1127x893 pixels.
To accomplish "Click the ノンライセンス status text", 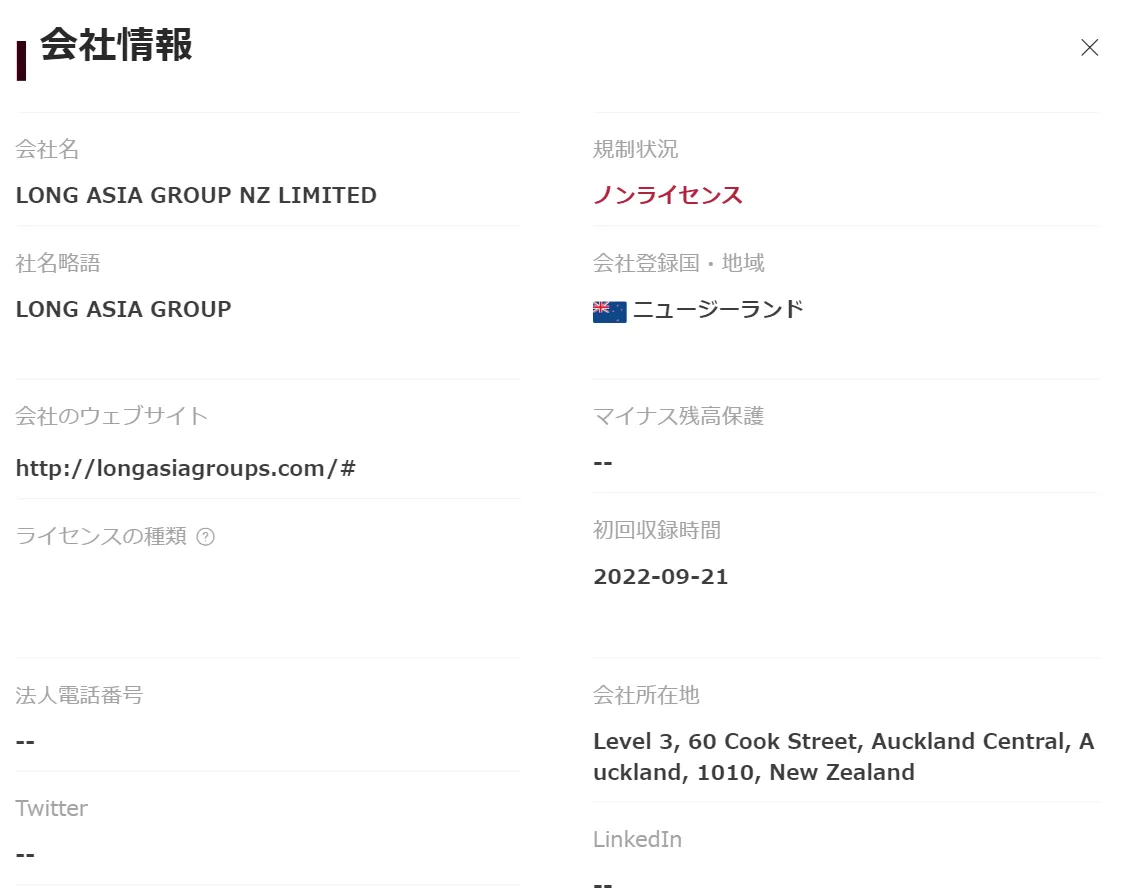I will tap(668, 195).
